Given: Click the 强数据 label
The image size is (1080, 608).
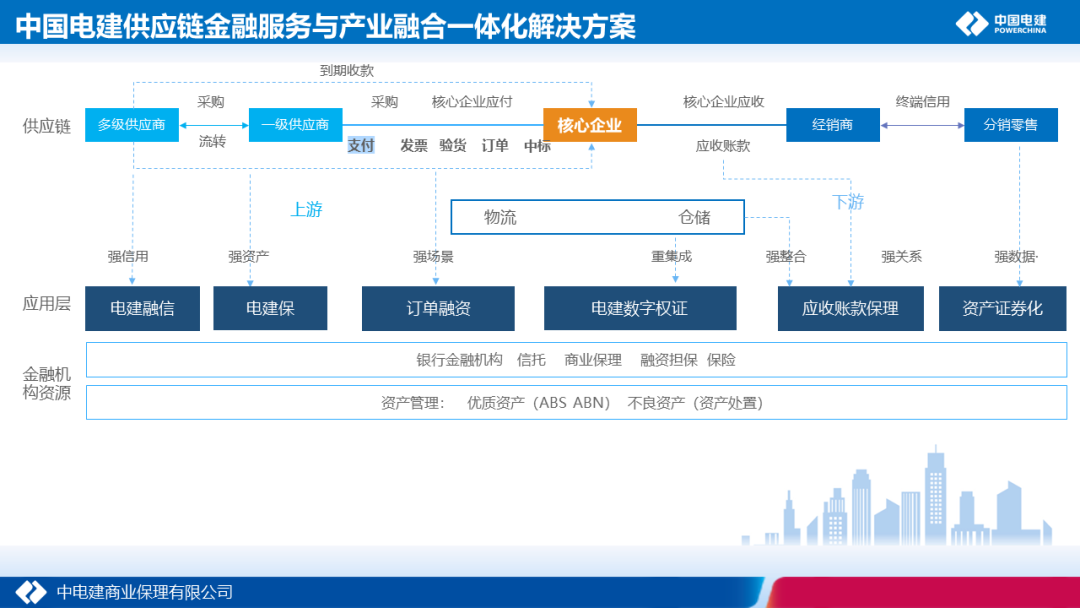Looking at the screenshot, I should point(1015,257).
